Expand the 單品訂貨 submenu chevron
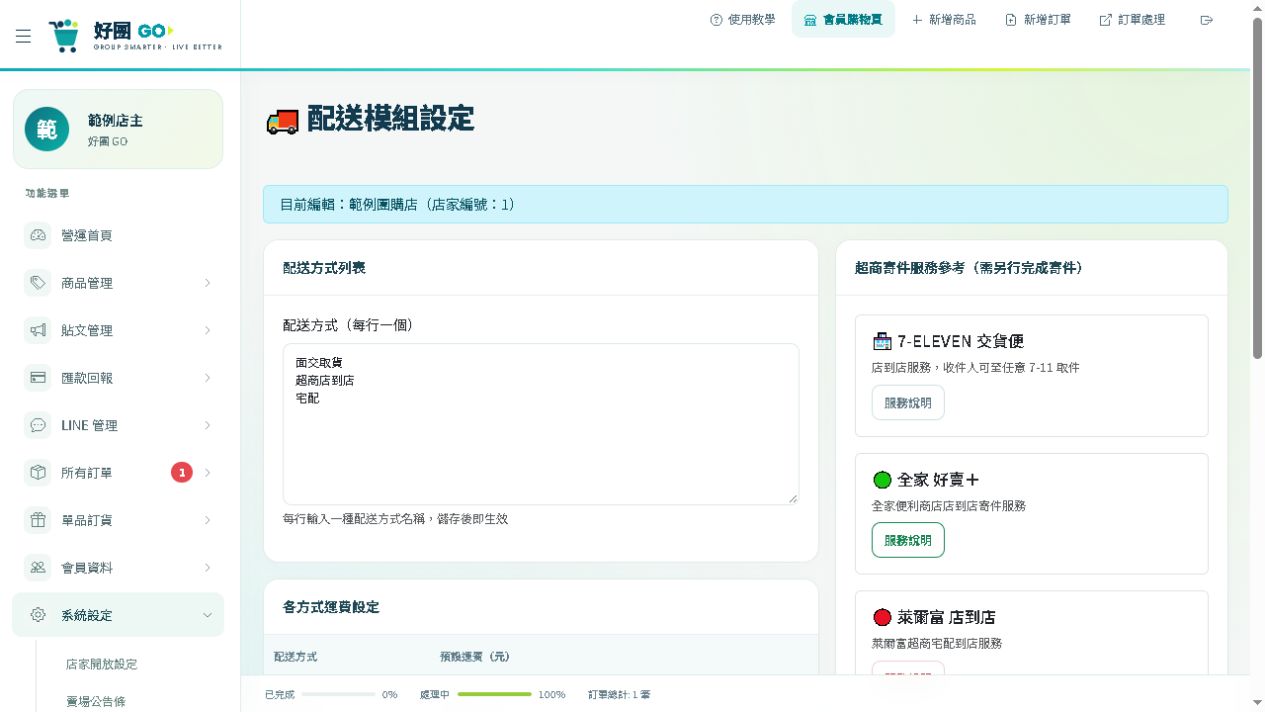Viewport: 1265px width, 712px height. (207, 520)
